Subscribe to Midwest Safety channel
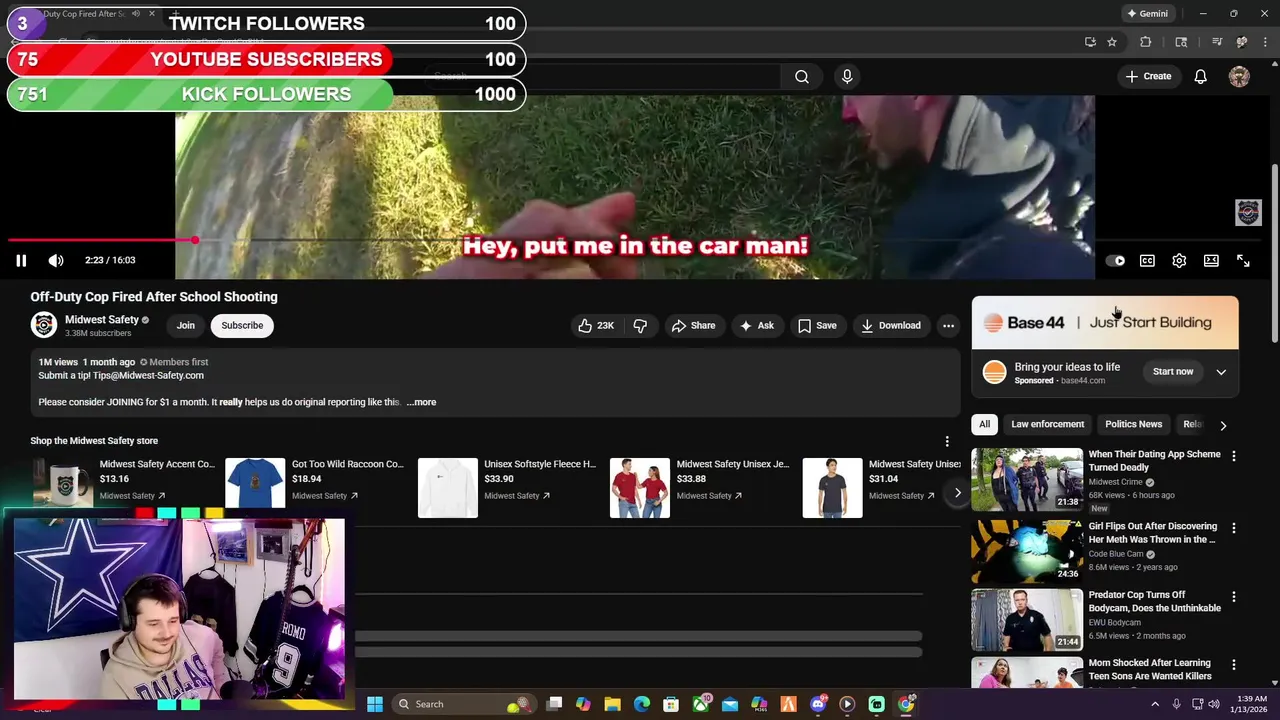This screenshot has width=1280, height=720. click(x=242, y=325)
